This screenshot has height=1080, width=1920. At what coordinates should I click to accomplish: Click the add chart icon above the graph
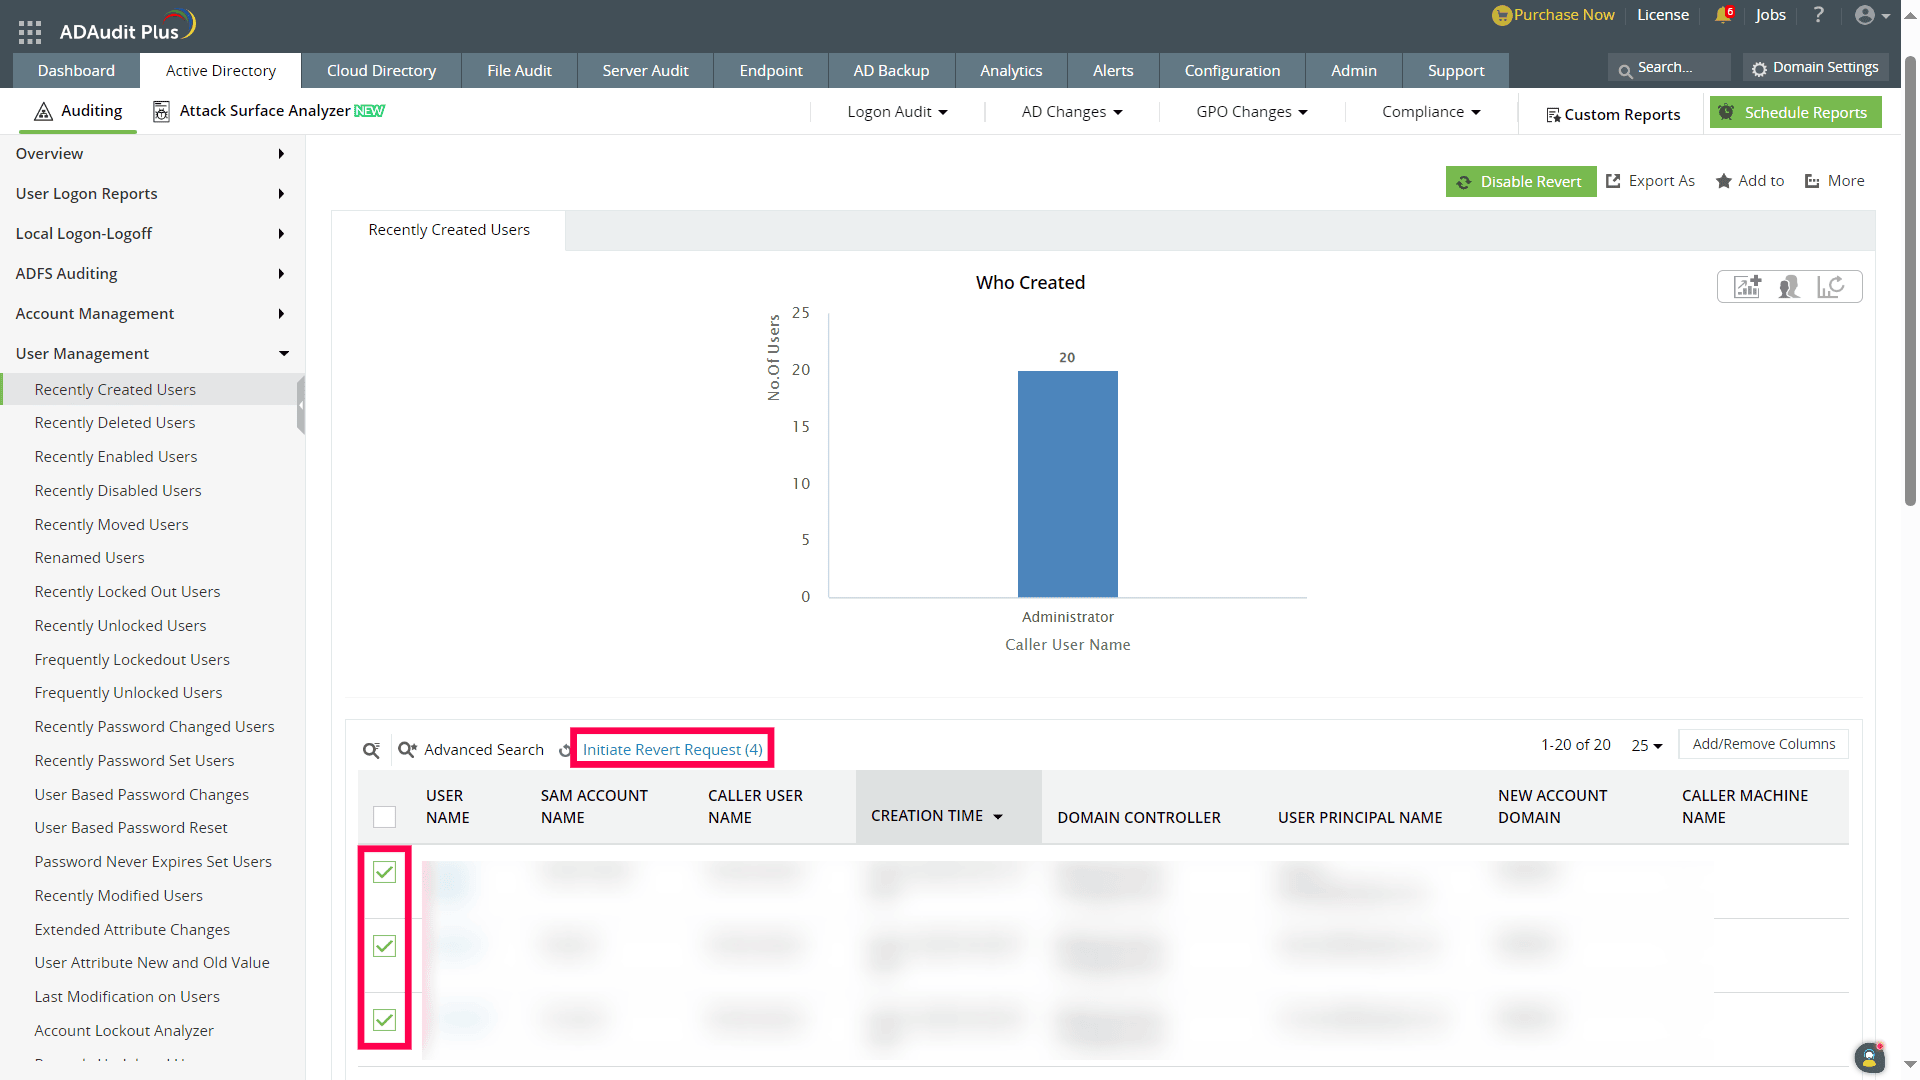point(1747,287)
